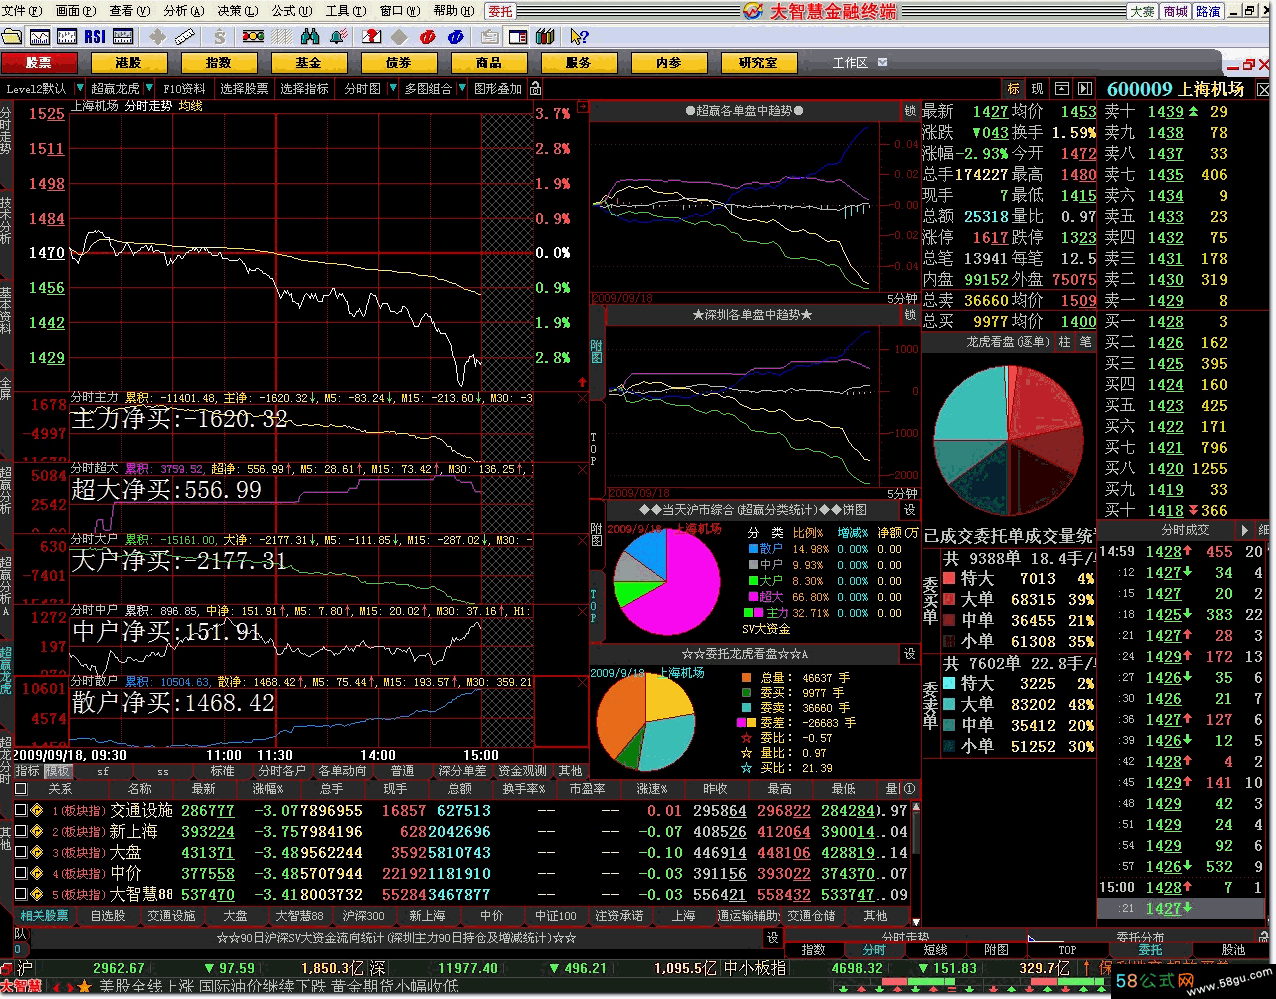Click the diamond icon in 大盘 row
1276x999 pixels.
click(x=37, y=853)
